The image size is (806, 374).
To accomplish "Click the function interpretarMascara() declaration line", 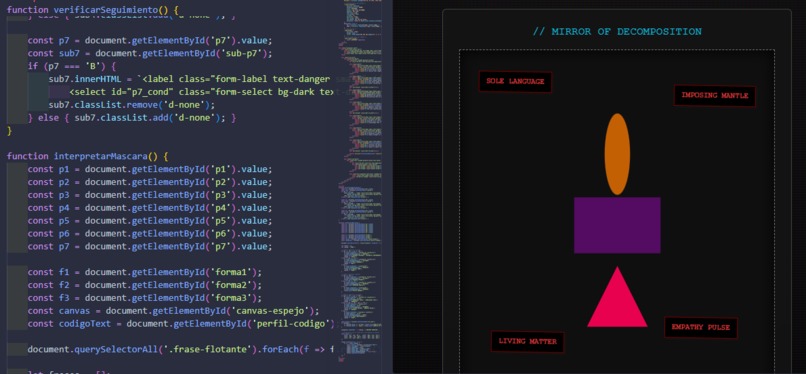I will click(87, 156).
